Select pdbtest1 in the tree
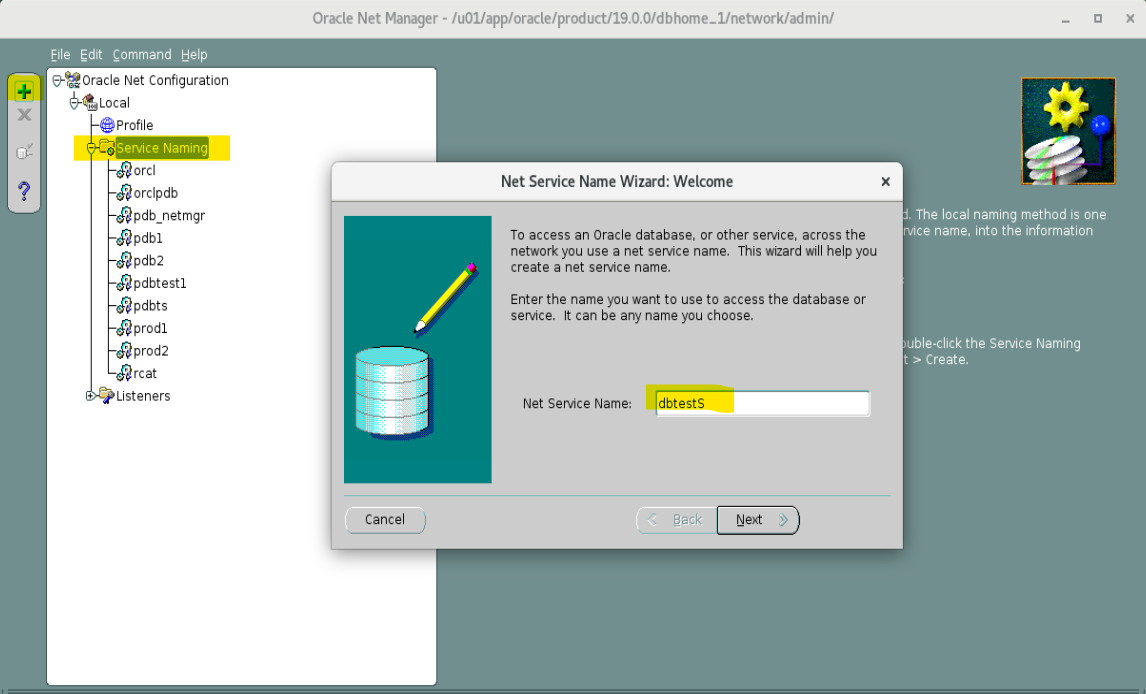This screenshot has height=694, width=1146. (x=160, y=283)
